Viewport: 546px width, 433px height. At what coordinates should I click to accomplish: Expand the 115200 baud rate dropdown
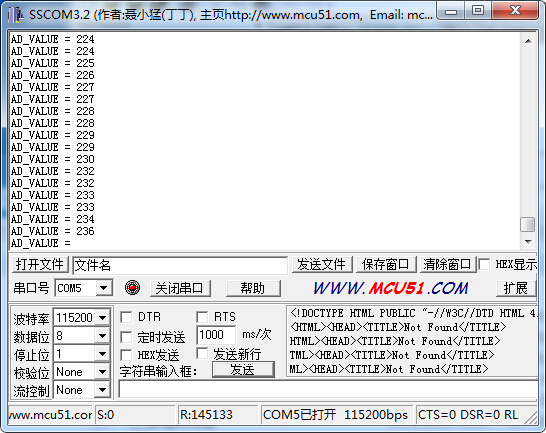(x=102, y=317)
